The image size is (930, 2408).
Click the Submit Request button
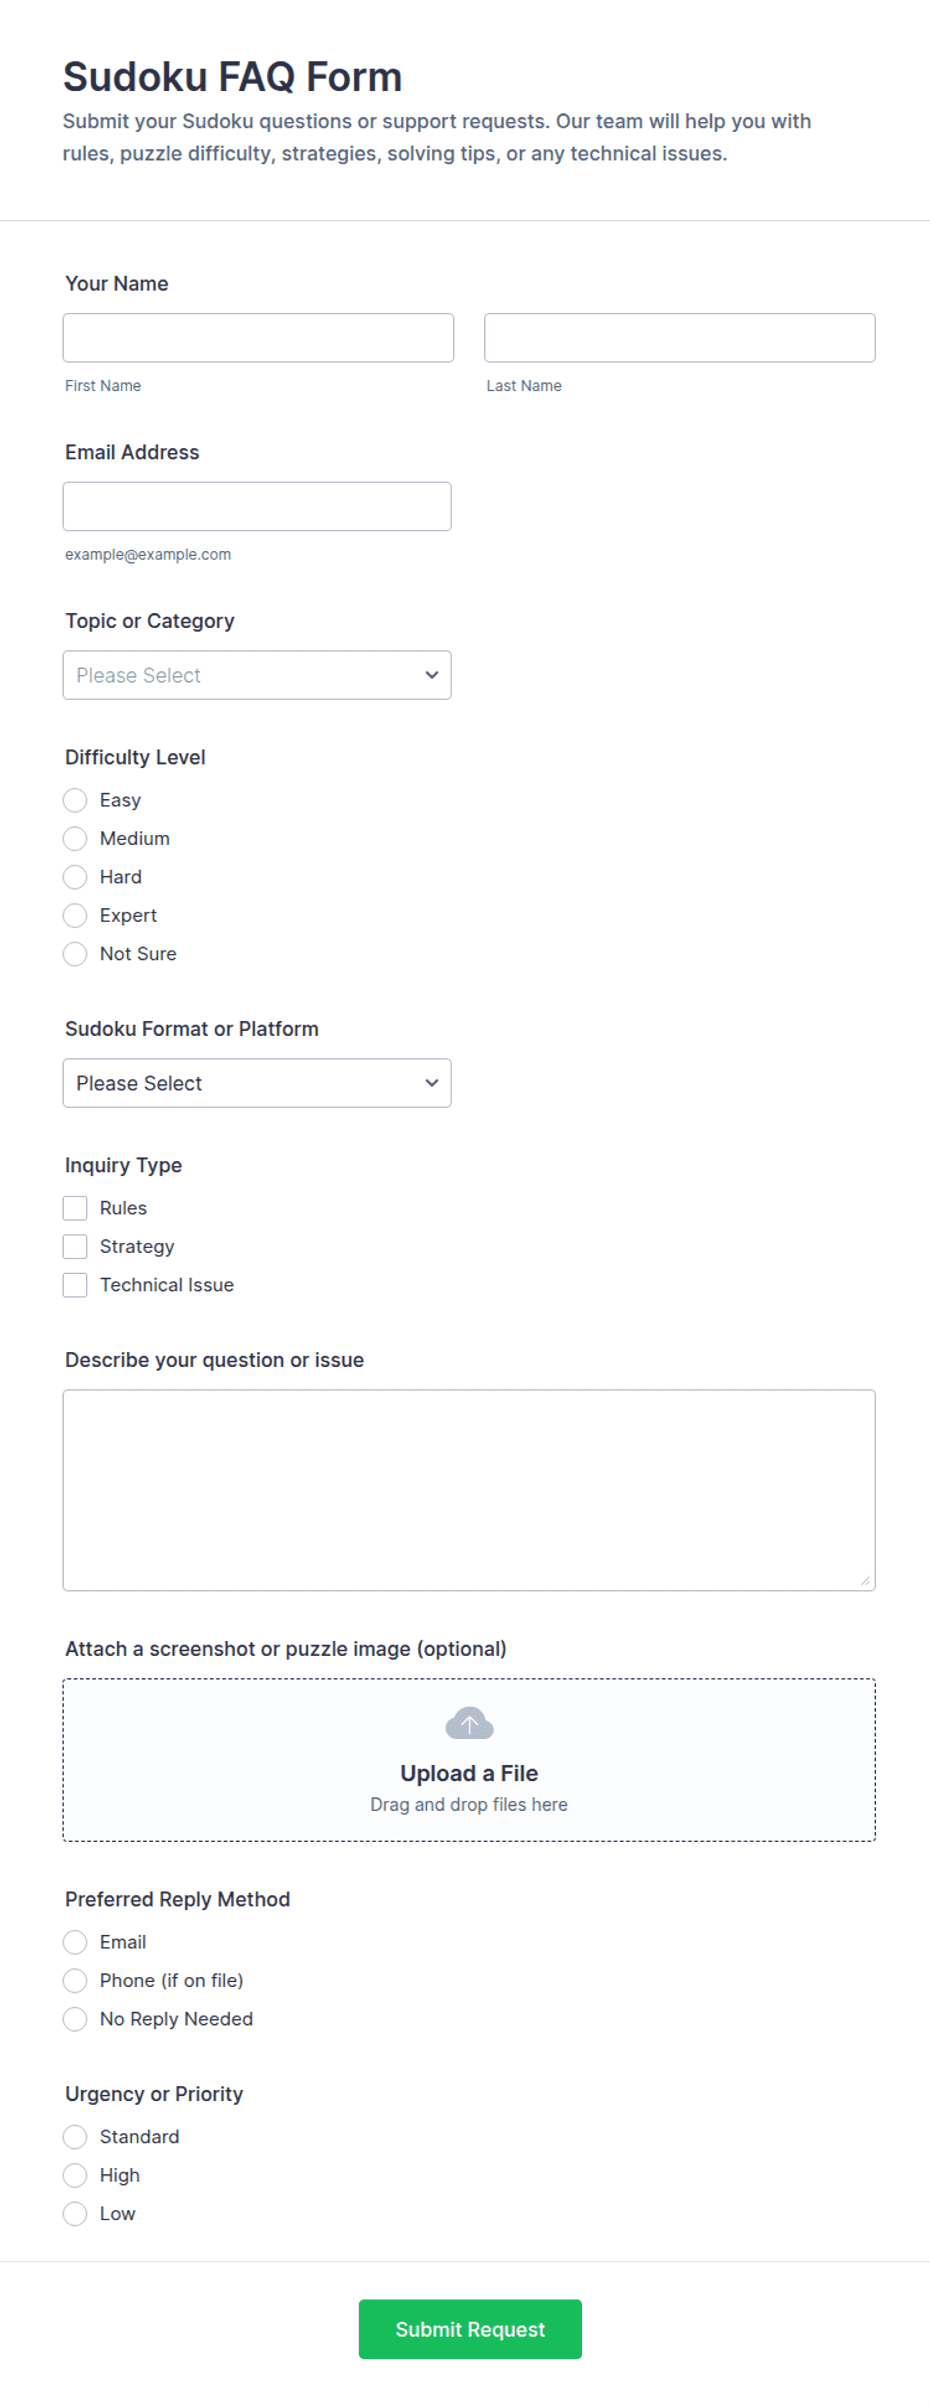point(470,2329)
